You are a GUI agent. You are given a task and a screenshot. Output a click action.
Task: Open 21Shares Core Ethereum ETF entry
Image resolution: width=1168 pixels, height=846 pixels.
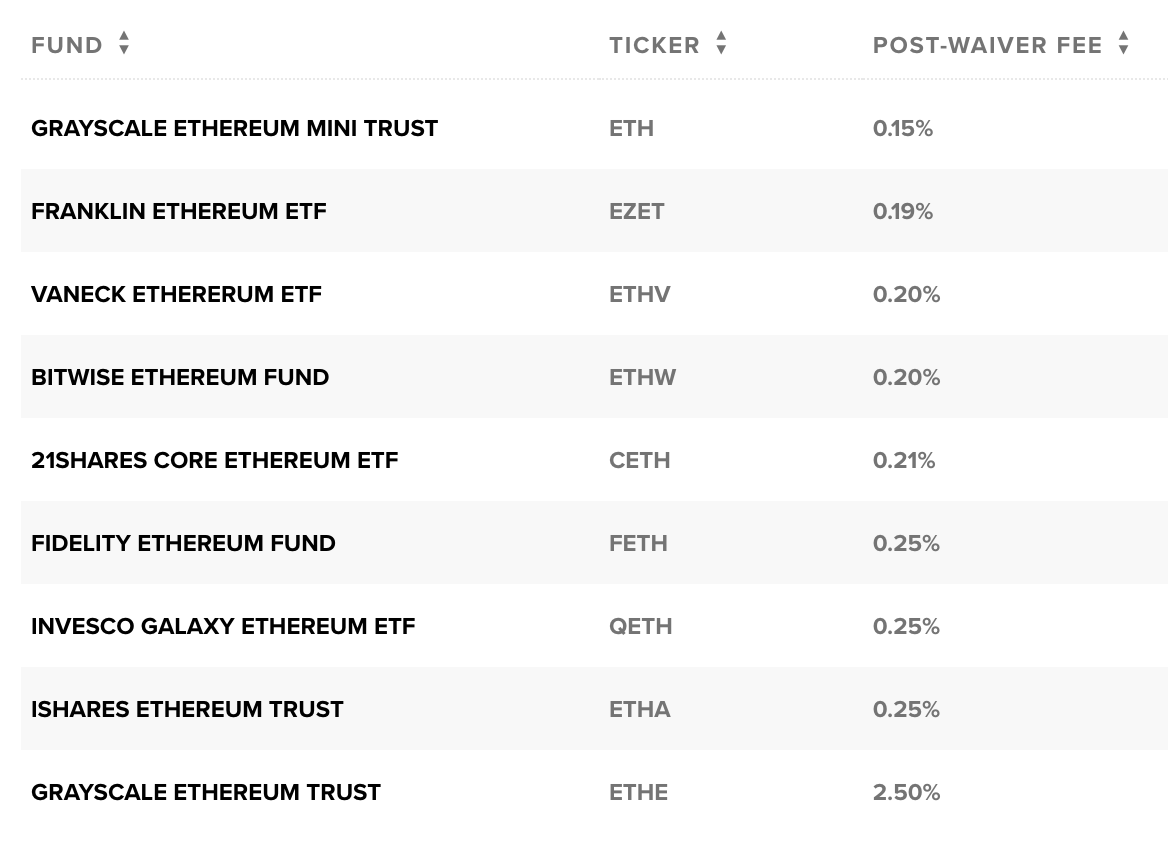(x=215, y=460)
